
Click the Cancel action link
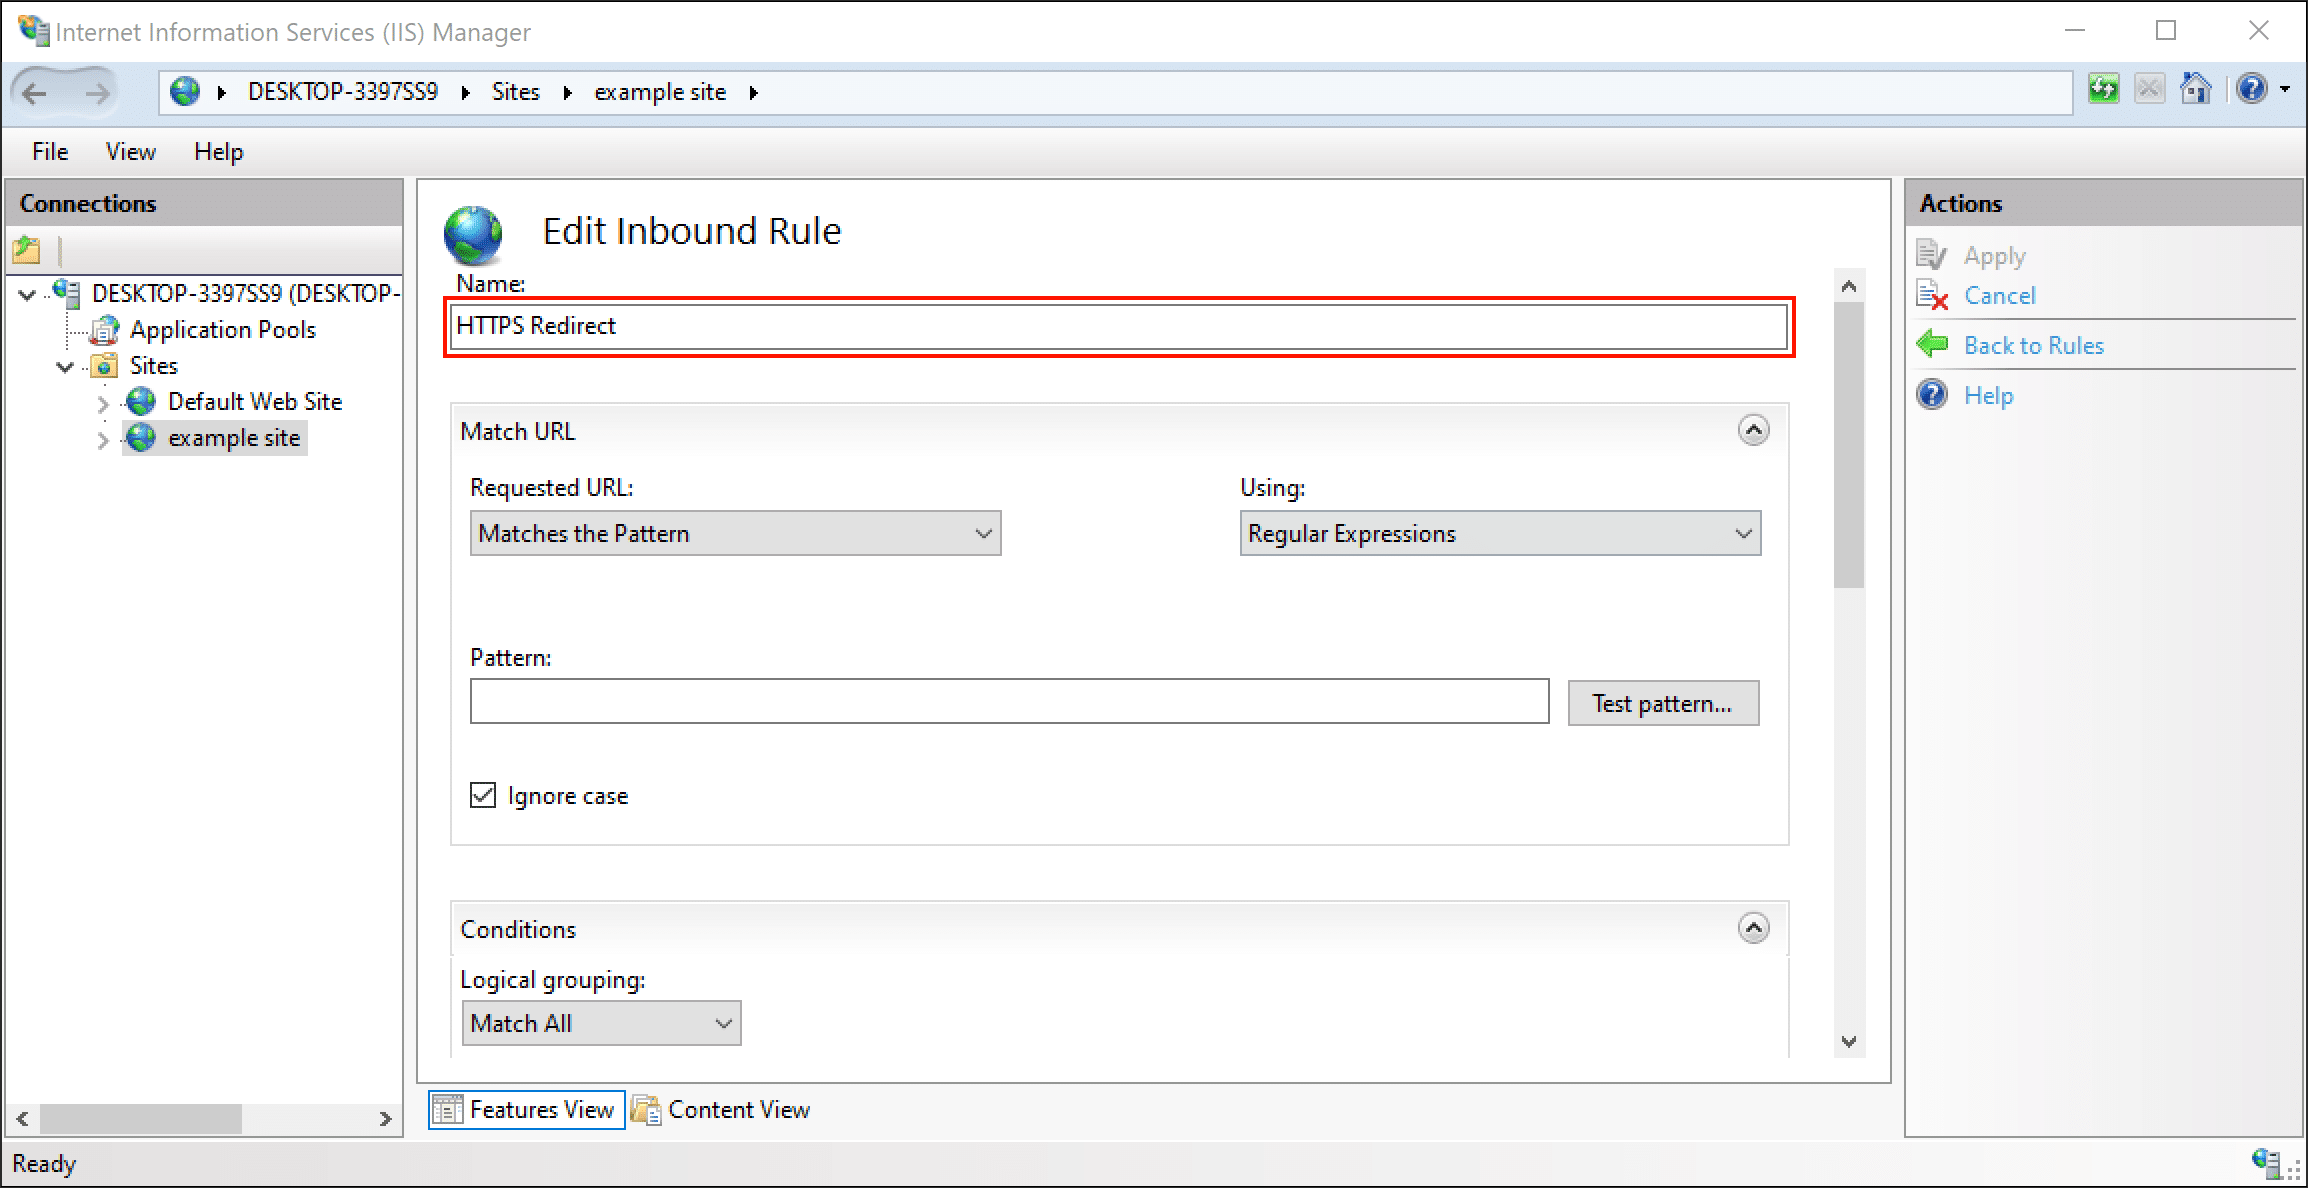(x=1999, y=296)
